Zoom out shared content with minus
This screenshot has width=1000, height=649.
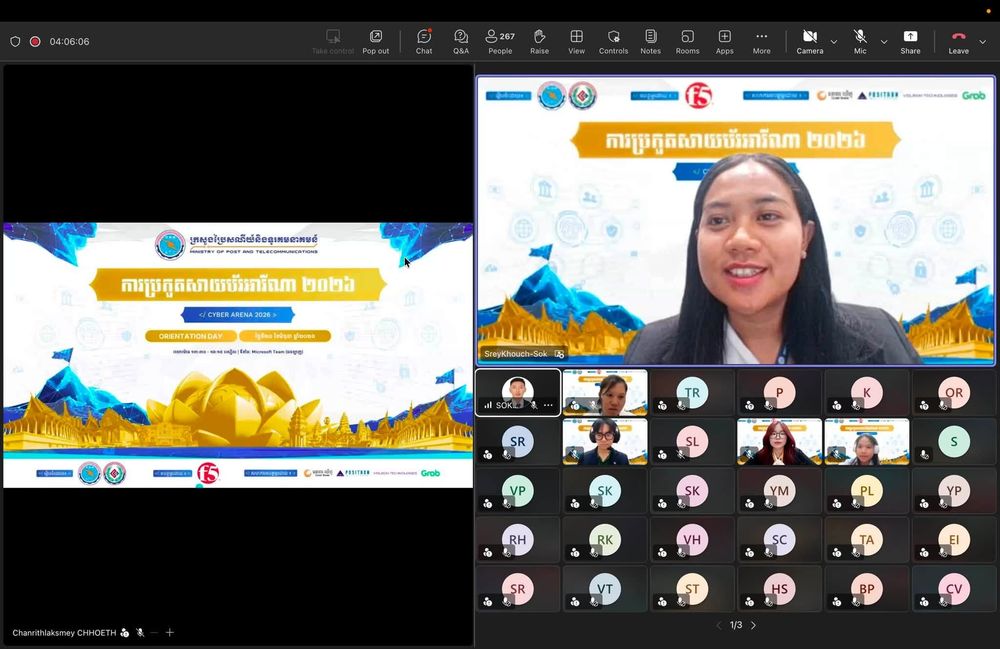[154, 632]
